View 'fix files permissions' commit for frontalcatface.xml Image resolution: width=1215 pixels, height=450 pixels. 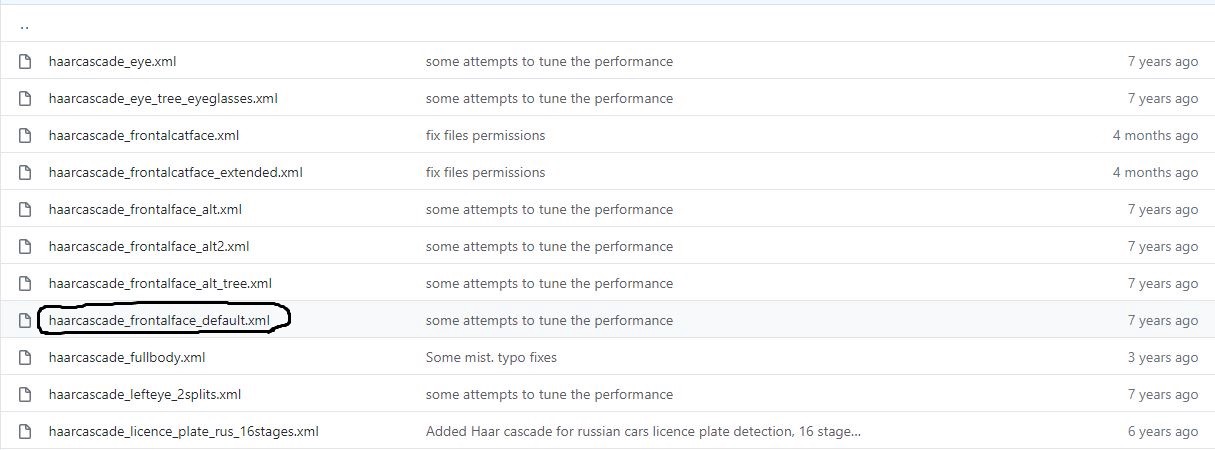(485, 135)
